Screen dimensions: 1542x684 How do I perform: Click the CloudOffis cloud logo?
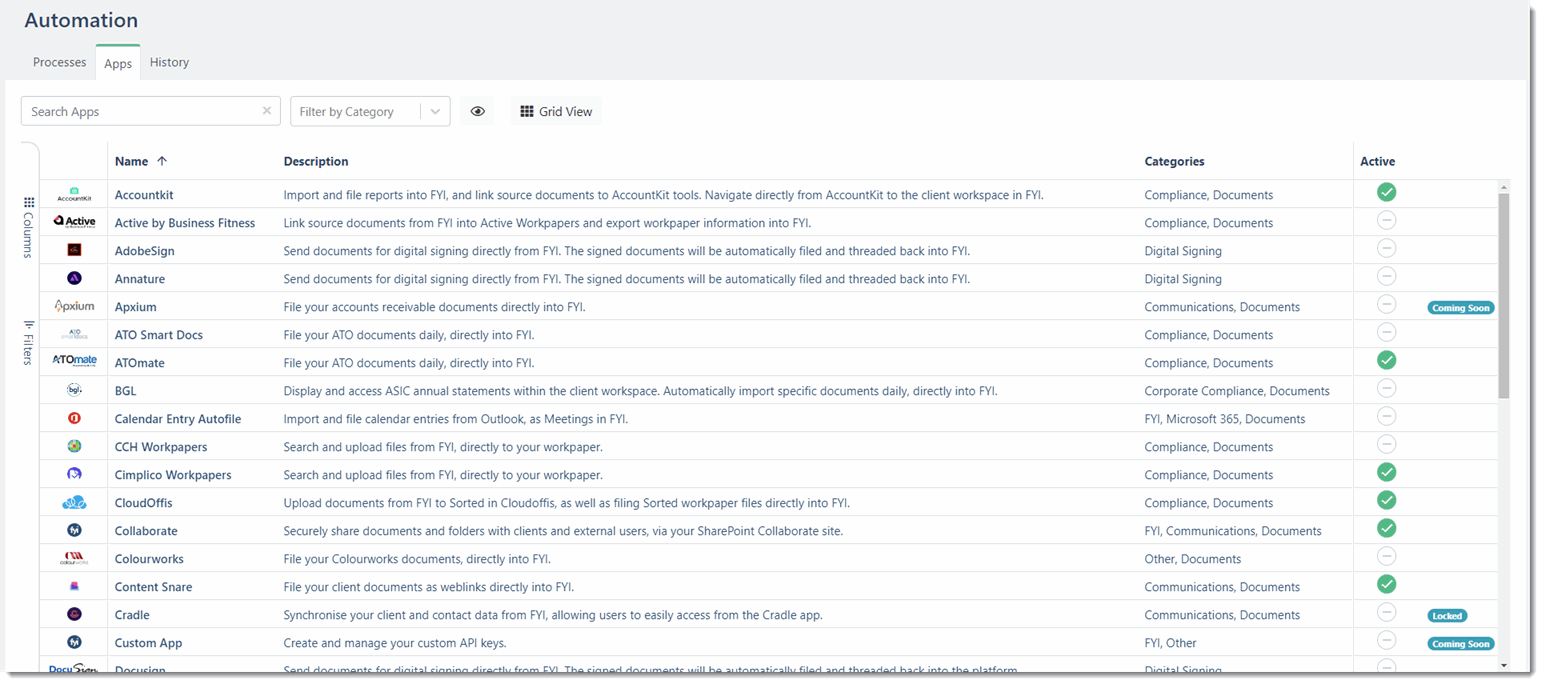74,502
